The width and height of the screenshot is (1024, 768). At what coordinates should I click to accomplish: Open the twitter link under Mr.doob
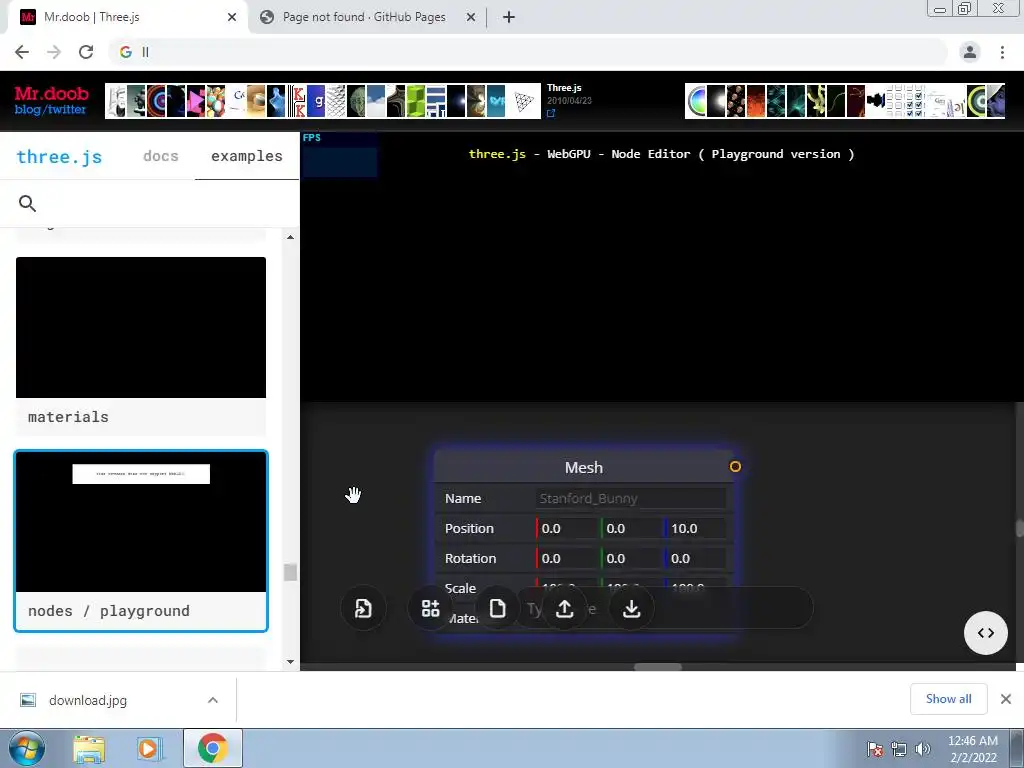(66, 110)
